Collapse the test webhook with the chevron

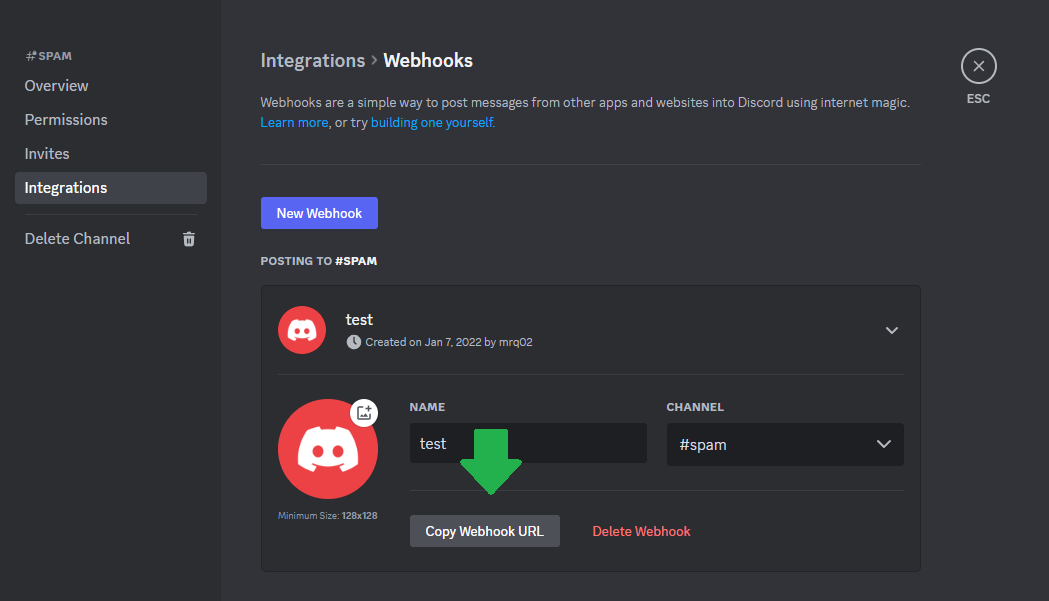click(891, 330)
